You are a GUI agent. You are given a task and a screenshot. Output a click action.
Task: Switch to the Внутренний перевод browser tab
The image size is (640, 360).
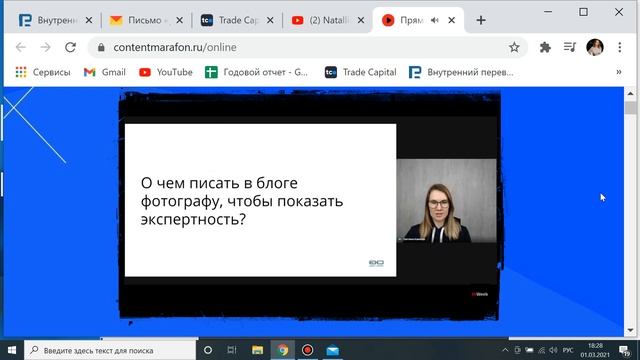(x=48, y=20)
